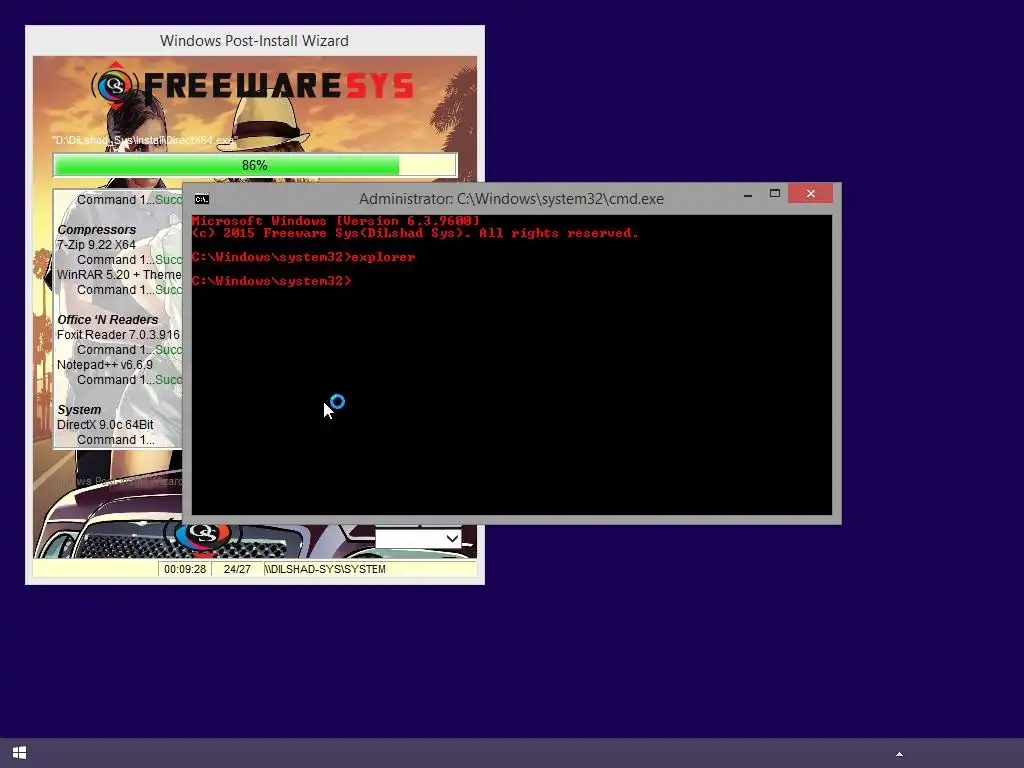Click the DirectX64.exe path above the progress bar
The image size is (1024, 768).
(x=144, y=140)
